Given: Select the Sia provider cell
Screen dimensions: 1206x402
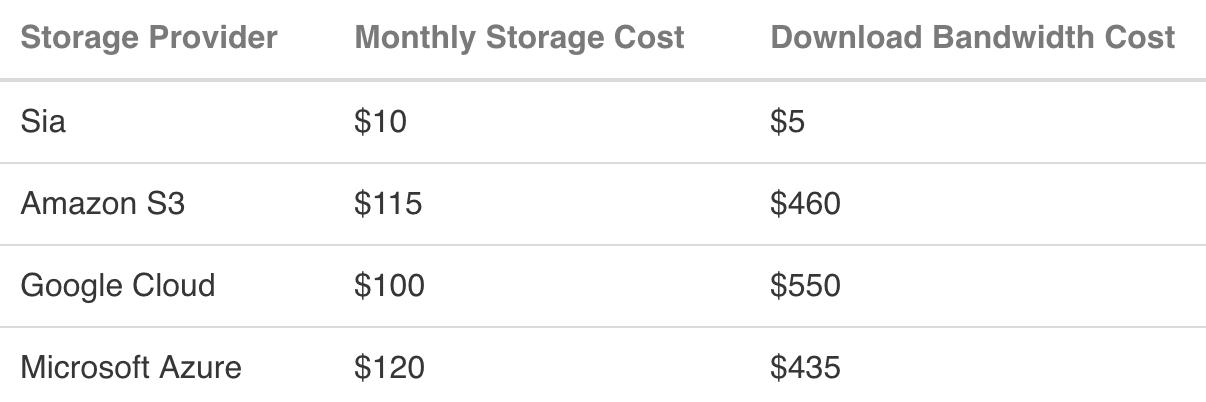Looking at the screenshot, I should (x=43, y=122).
